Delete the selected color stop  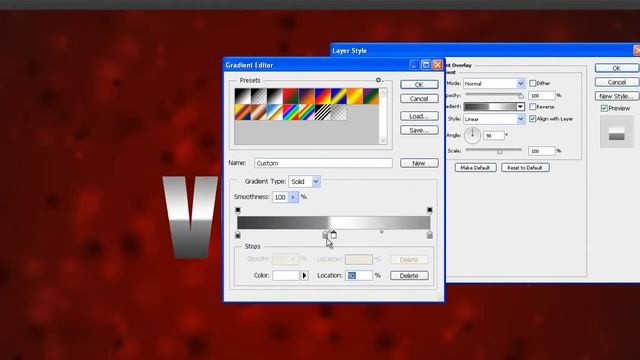409,276
